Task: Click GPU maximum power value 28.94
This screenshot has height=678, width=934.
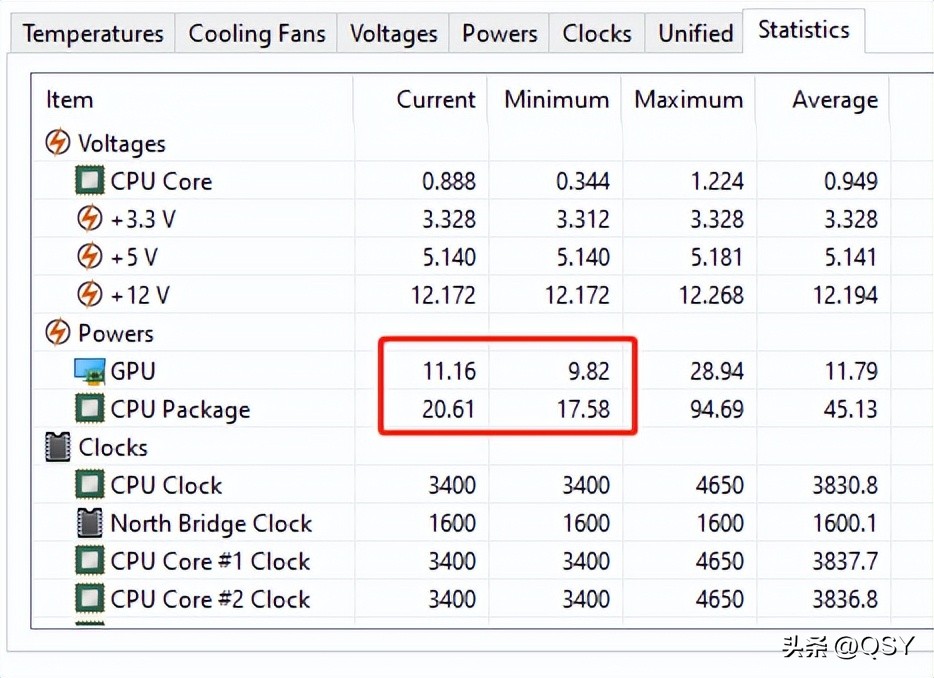Action: pos(717,371)
